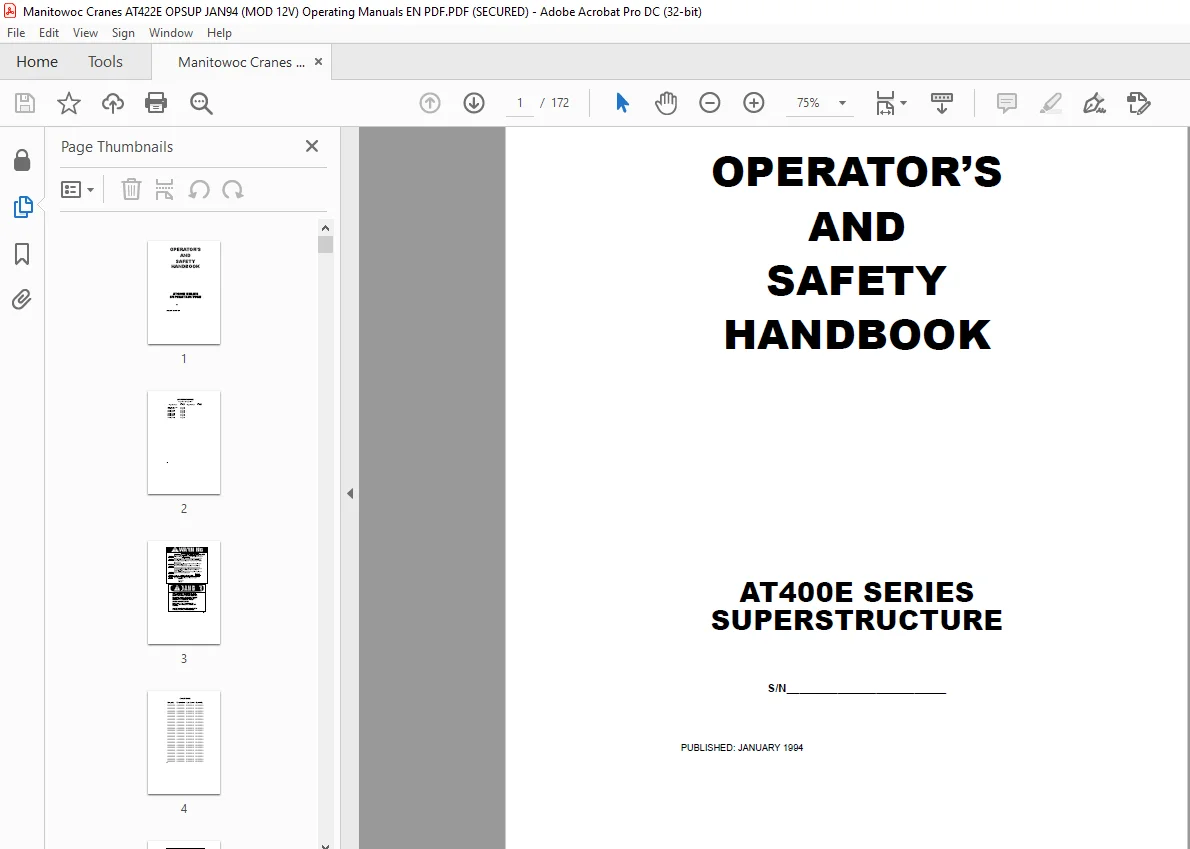The height and width of the screenshot is (849, 1190).
Task: Go to next page arrow
Action: [474, 103]
